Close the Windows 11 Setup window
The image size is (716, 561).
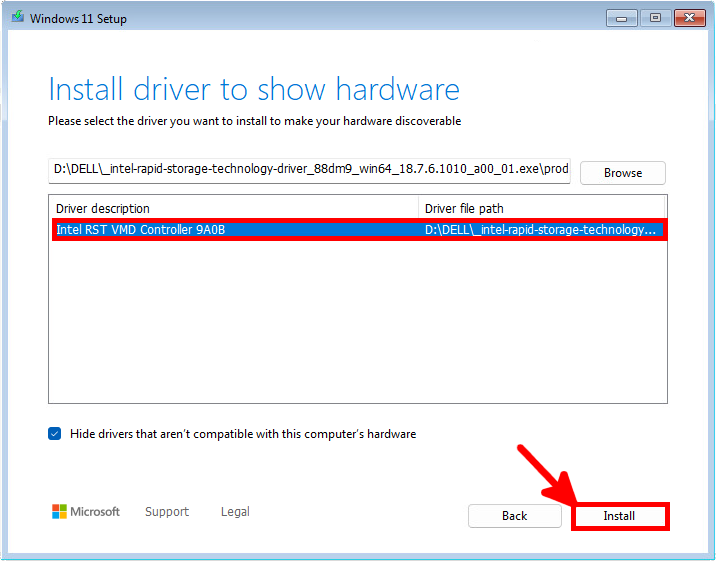[x=690, y=18]
